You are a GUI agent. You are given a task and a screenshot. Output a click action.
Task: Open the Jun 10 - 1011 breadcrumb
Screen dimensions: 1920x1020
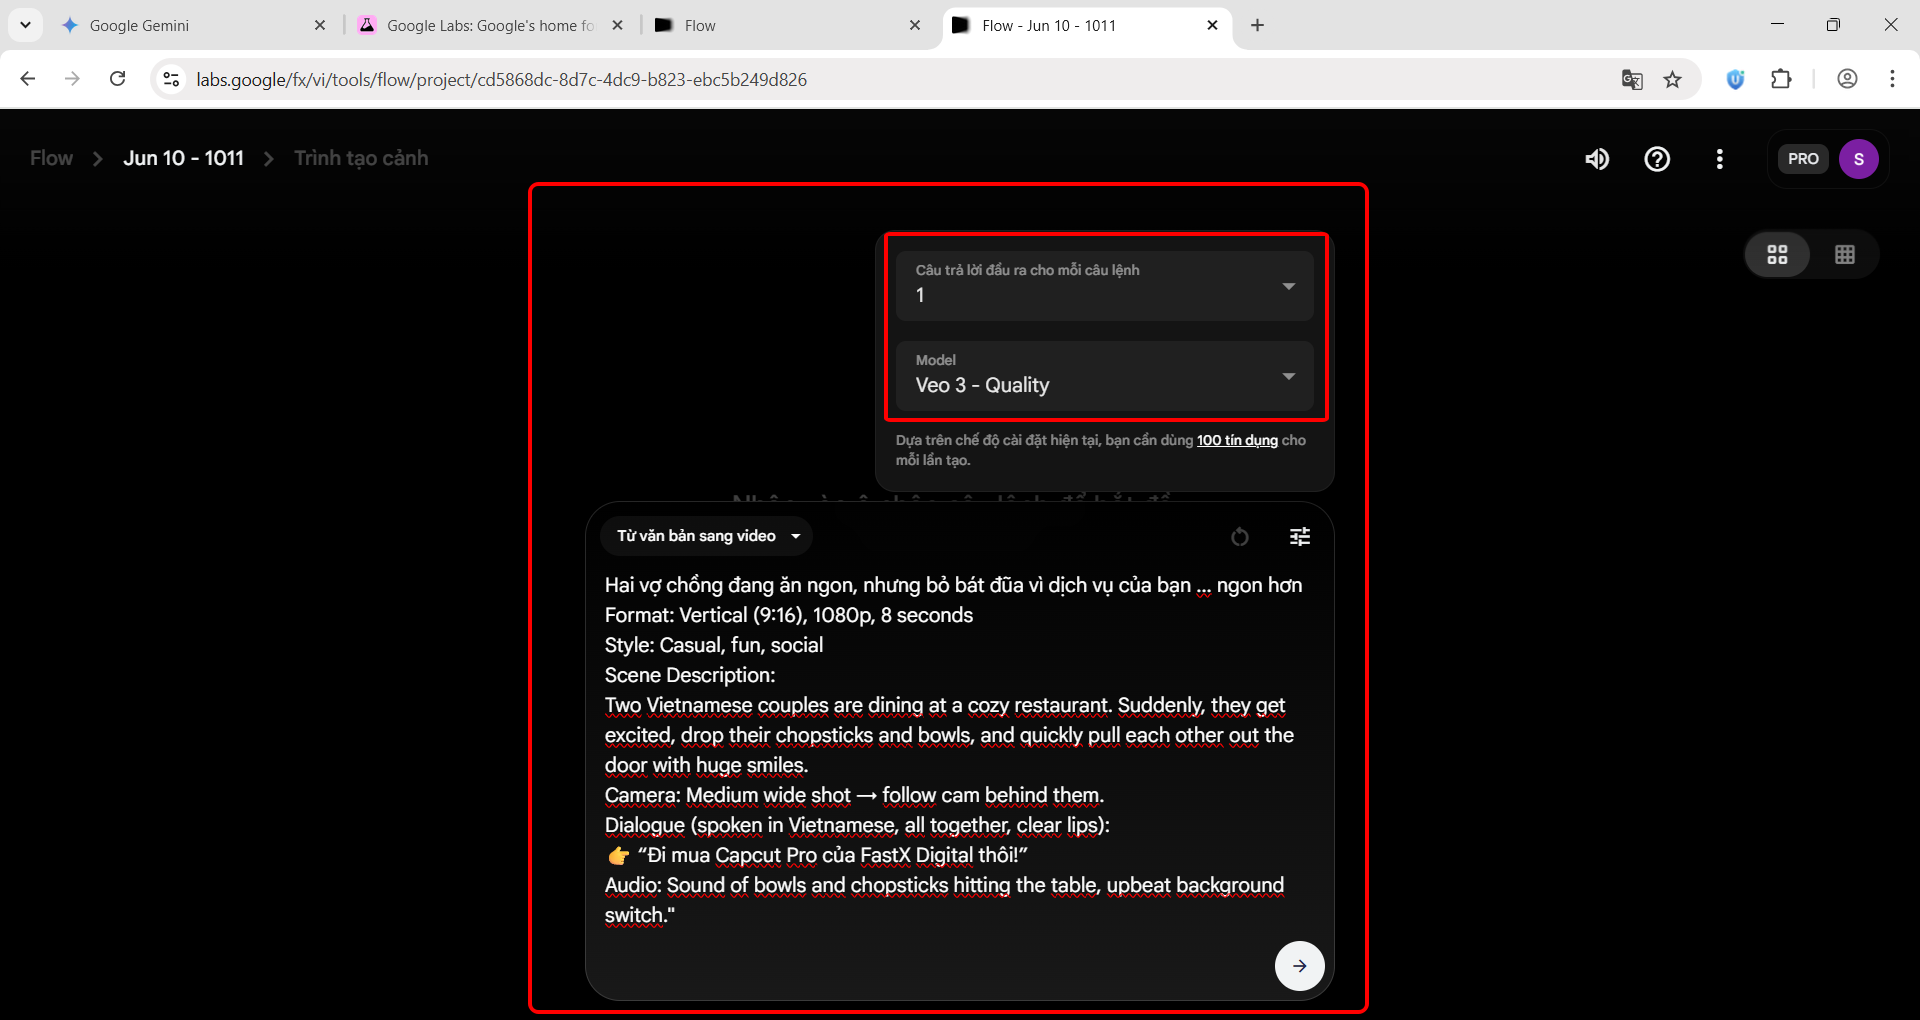(x=183, y=158)
